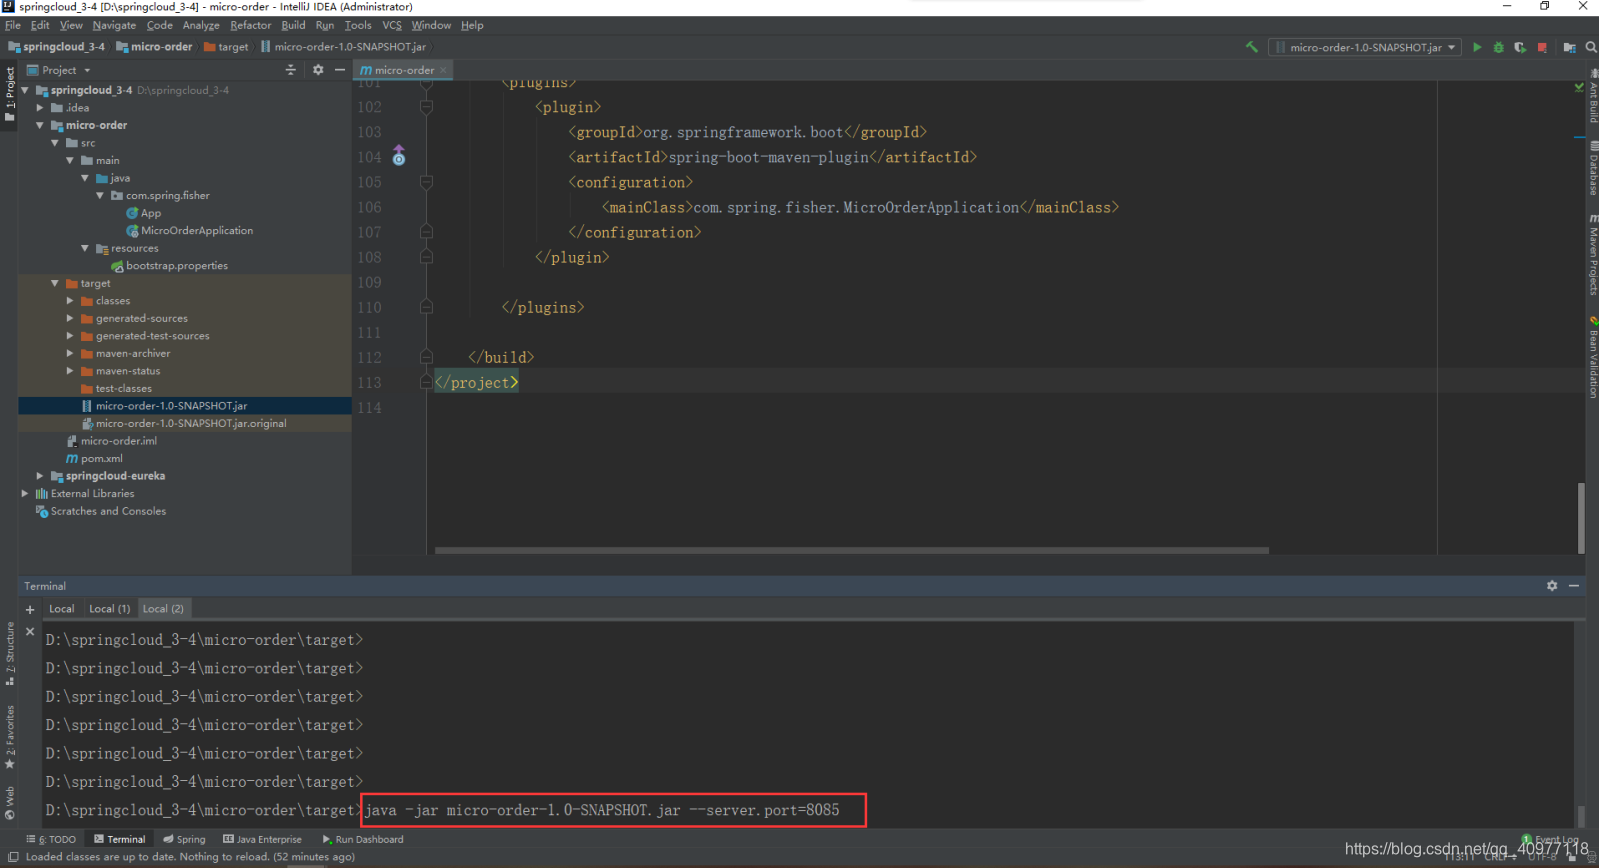The image size is (1599, 868).
Task: Open the TODO tool window button
Action: click(x=51, y=839)
